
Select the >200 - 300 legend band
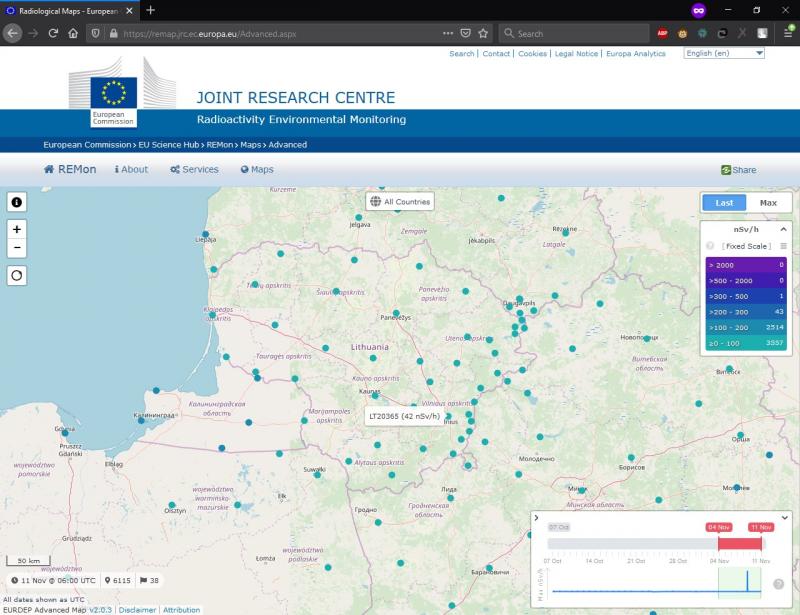(x=746, y=312)
